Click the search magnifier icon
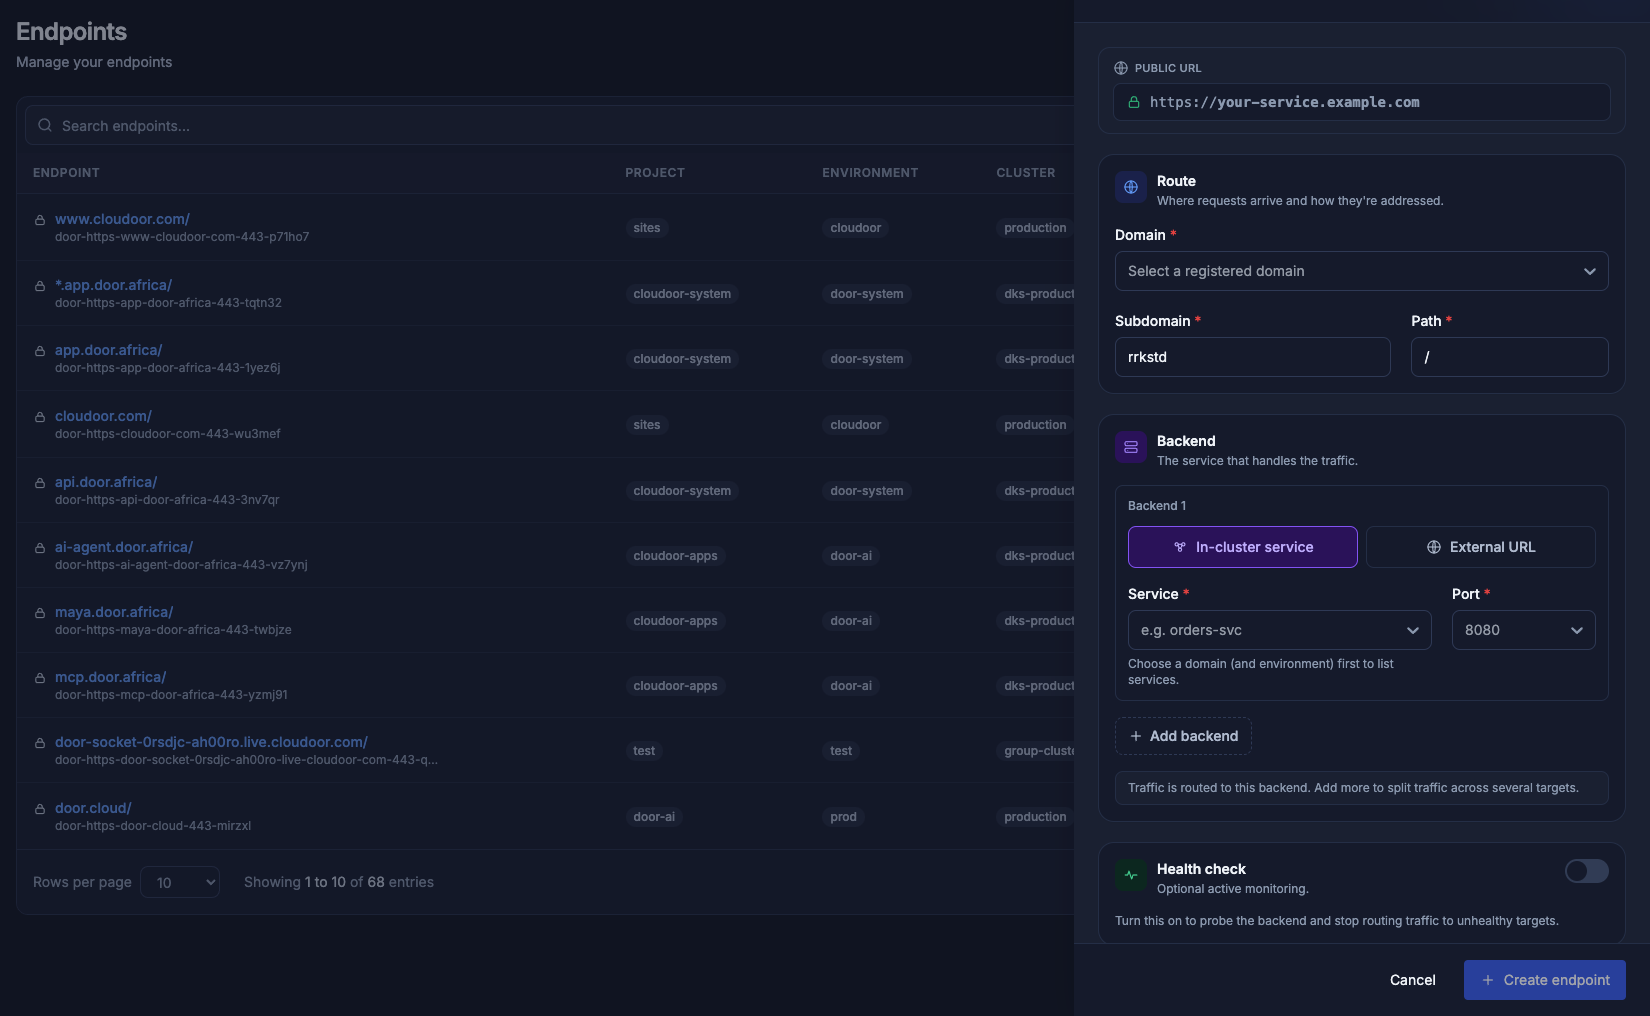The width and height of the screenshot is (1650, 1016). 45,126
